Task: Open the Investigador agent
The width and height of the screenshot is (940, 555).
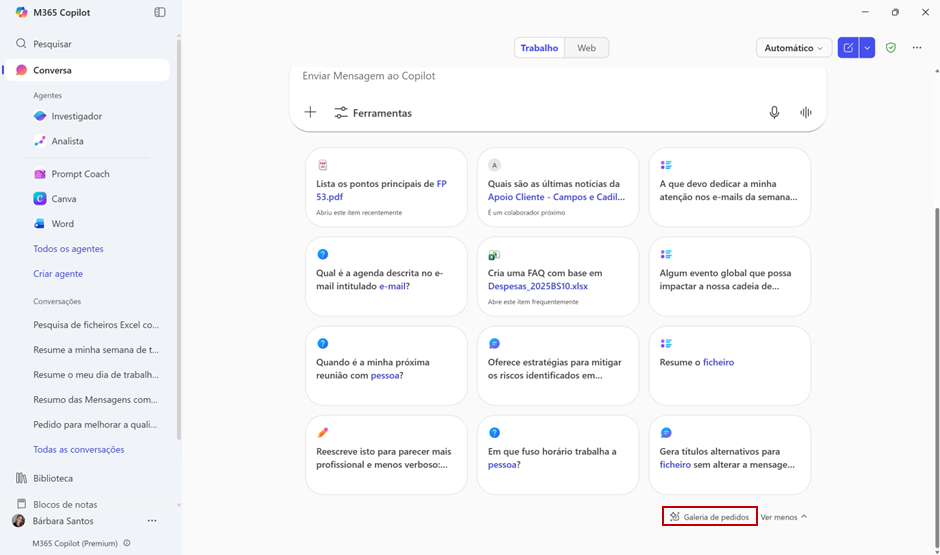Action: click(76, 116)
